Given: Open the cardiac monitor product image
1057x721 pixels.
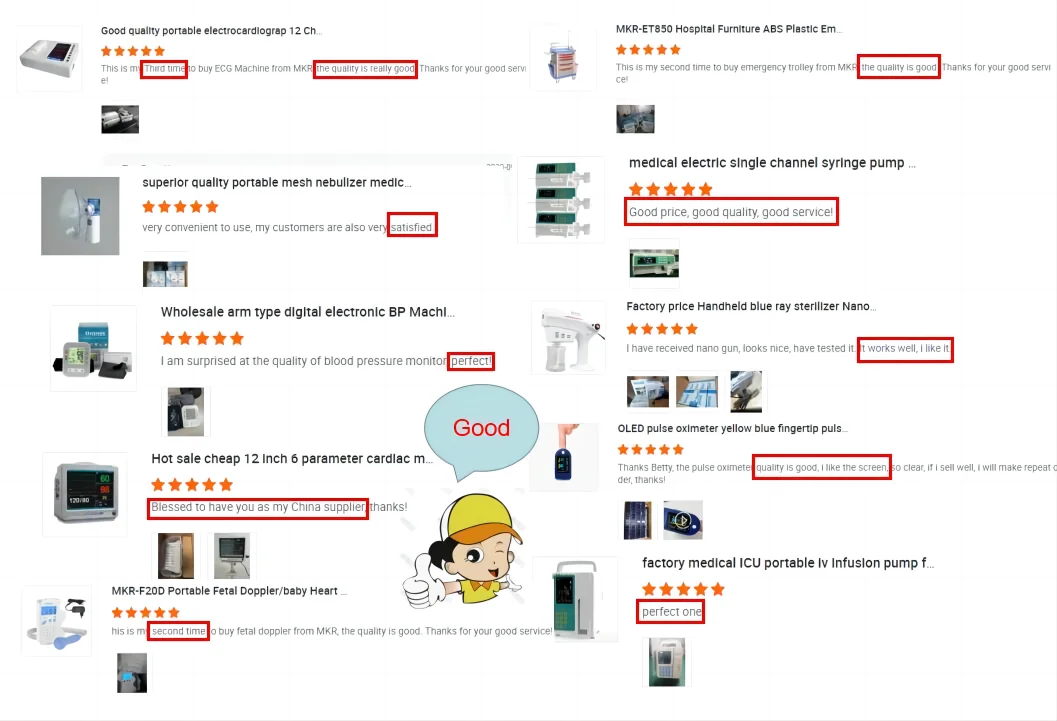Looking at the screenshot, I should click(x=85, y=495).
